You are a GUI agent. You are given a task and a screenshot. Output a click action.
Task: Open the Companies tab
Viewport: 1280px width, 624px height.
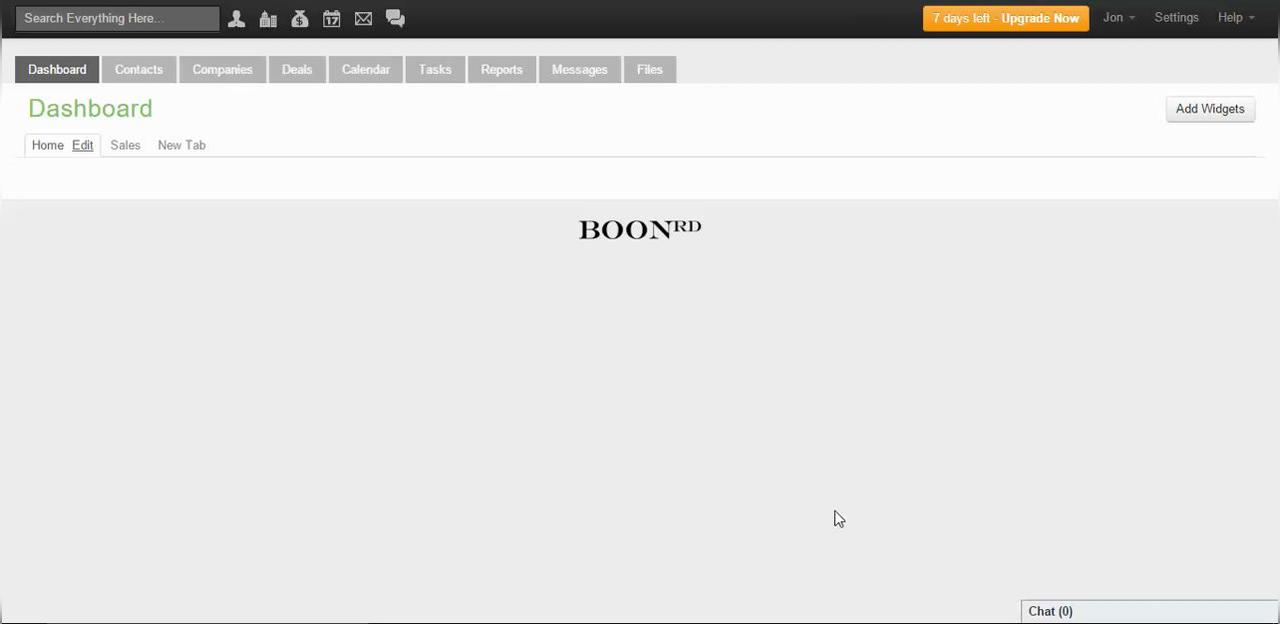tap(222, 69)
